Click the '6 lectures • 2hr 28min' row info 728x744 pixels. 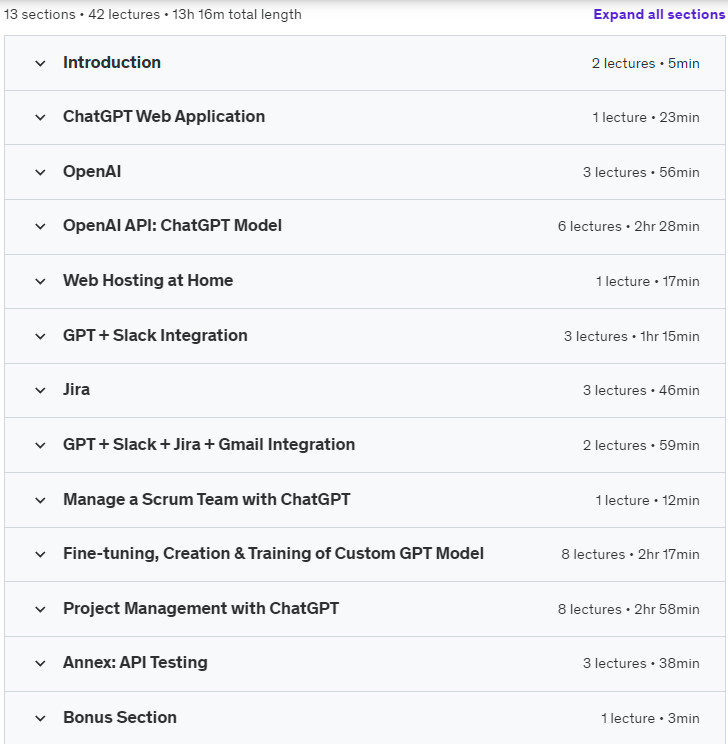[628, 226]
